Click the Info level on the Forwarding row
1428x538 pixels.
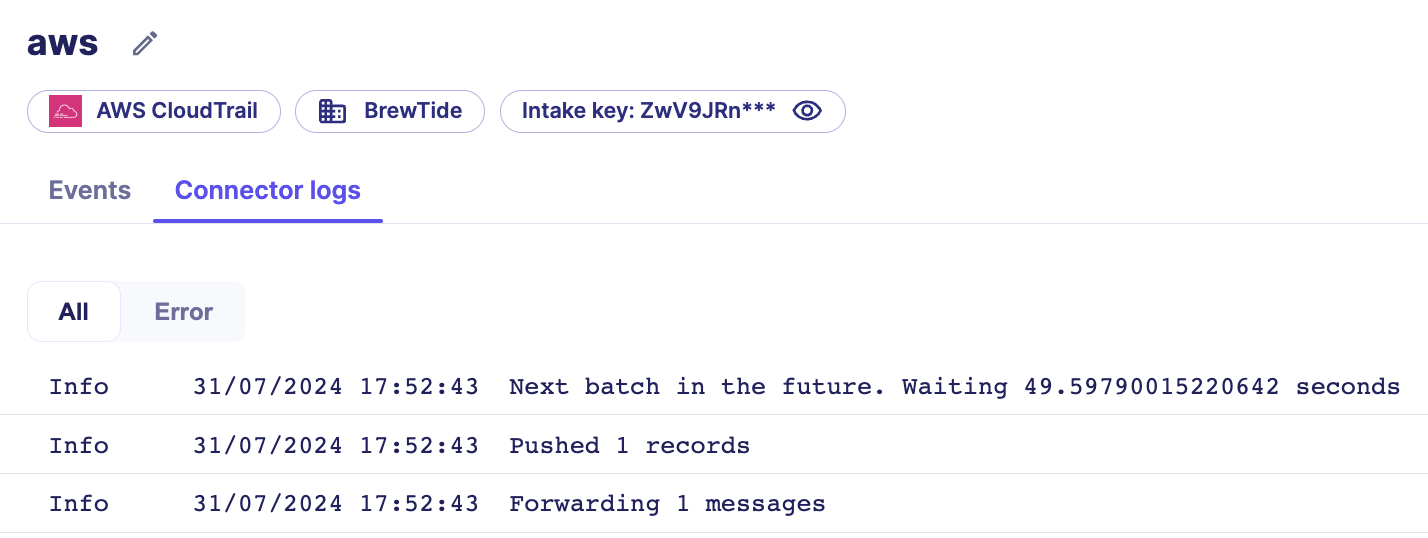[x=79, y=504]
